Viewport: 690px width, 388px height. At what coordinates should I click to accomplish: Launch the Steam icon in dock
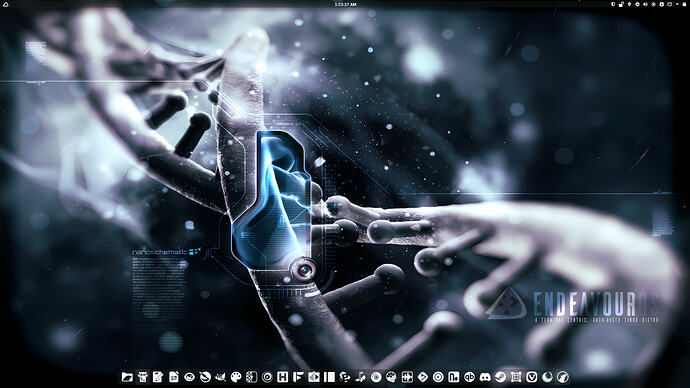(x=500, y=377)
